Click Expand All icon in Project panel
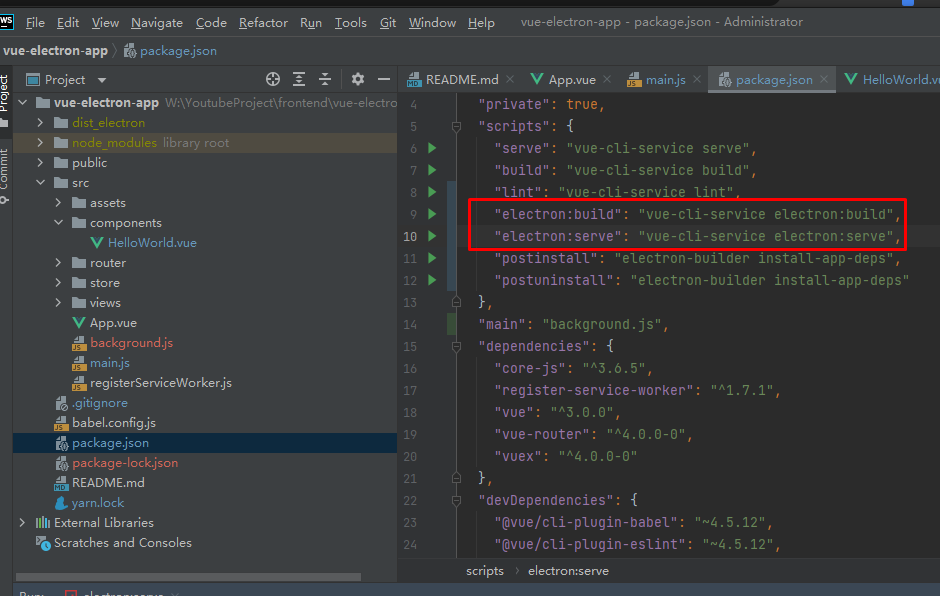The height and width of the screenshot is (596, 940). point(299,79)
